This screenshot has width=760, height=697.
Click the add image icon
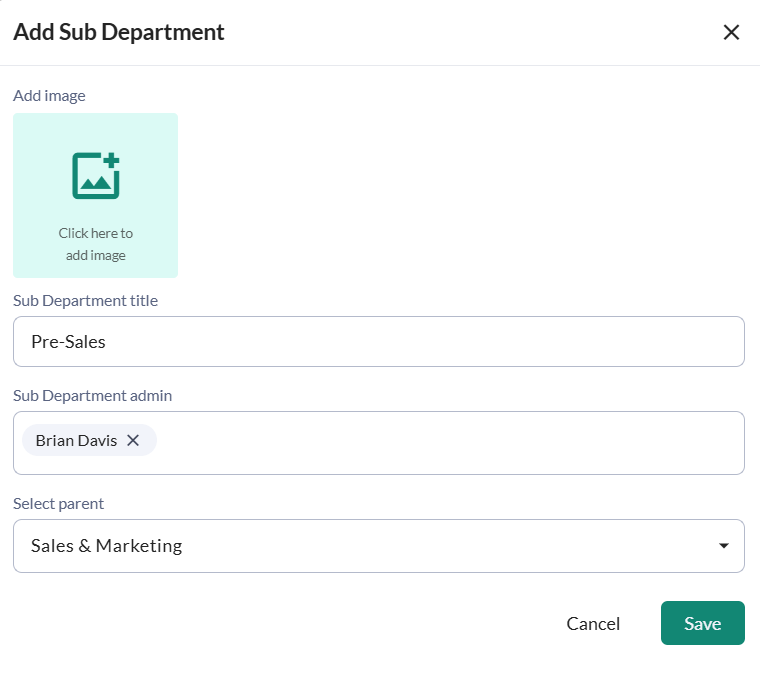[96, 175]
